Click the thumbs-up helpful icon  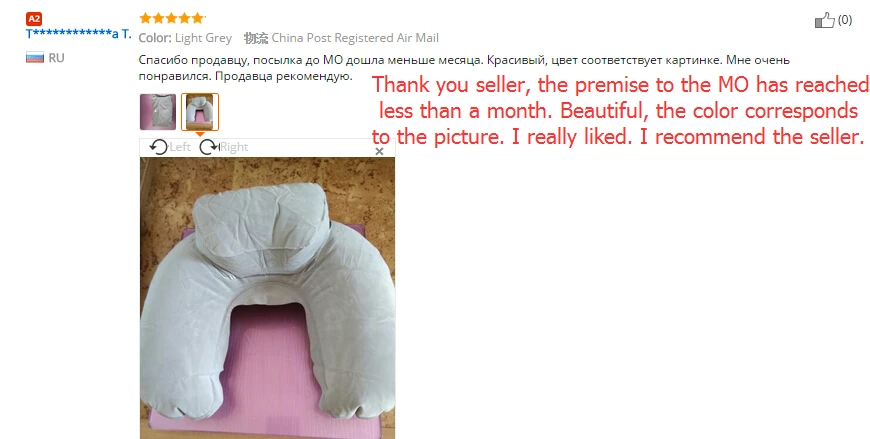(825, 21)
